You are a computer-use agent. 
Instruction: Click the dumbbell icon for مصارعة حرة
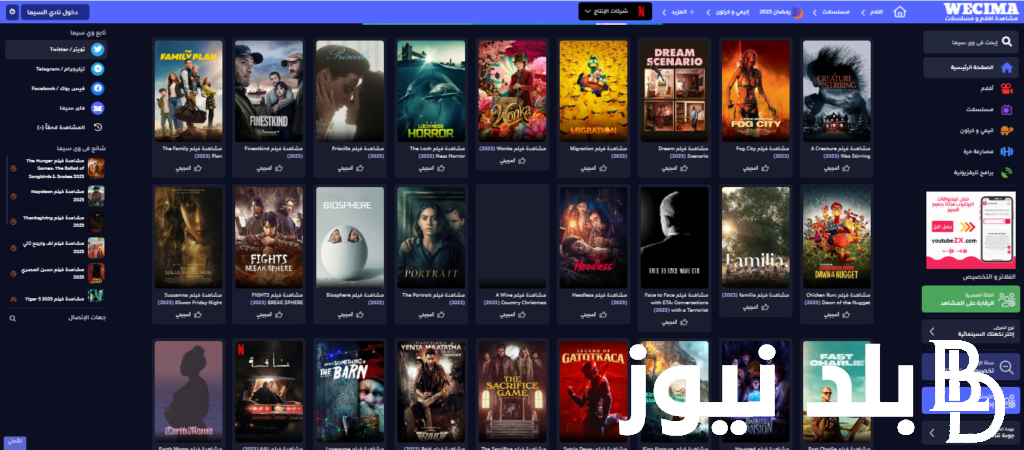pyautogui.click(x=1006, y=151)
